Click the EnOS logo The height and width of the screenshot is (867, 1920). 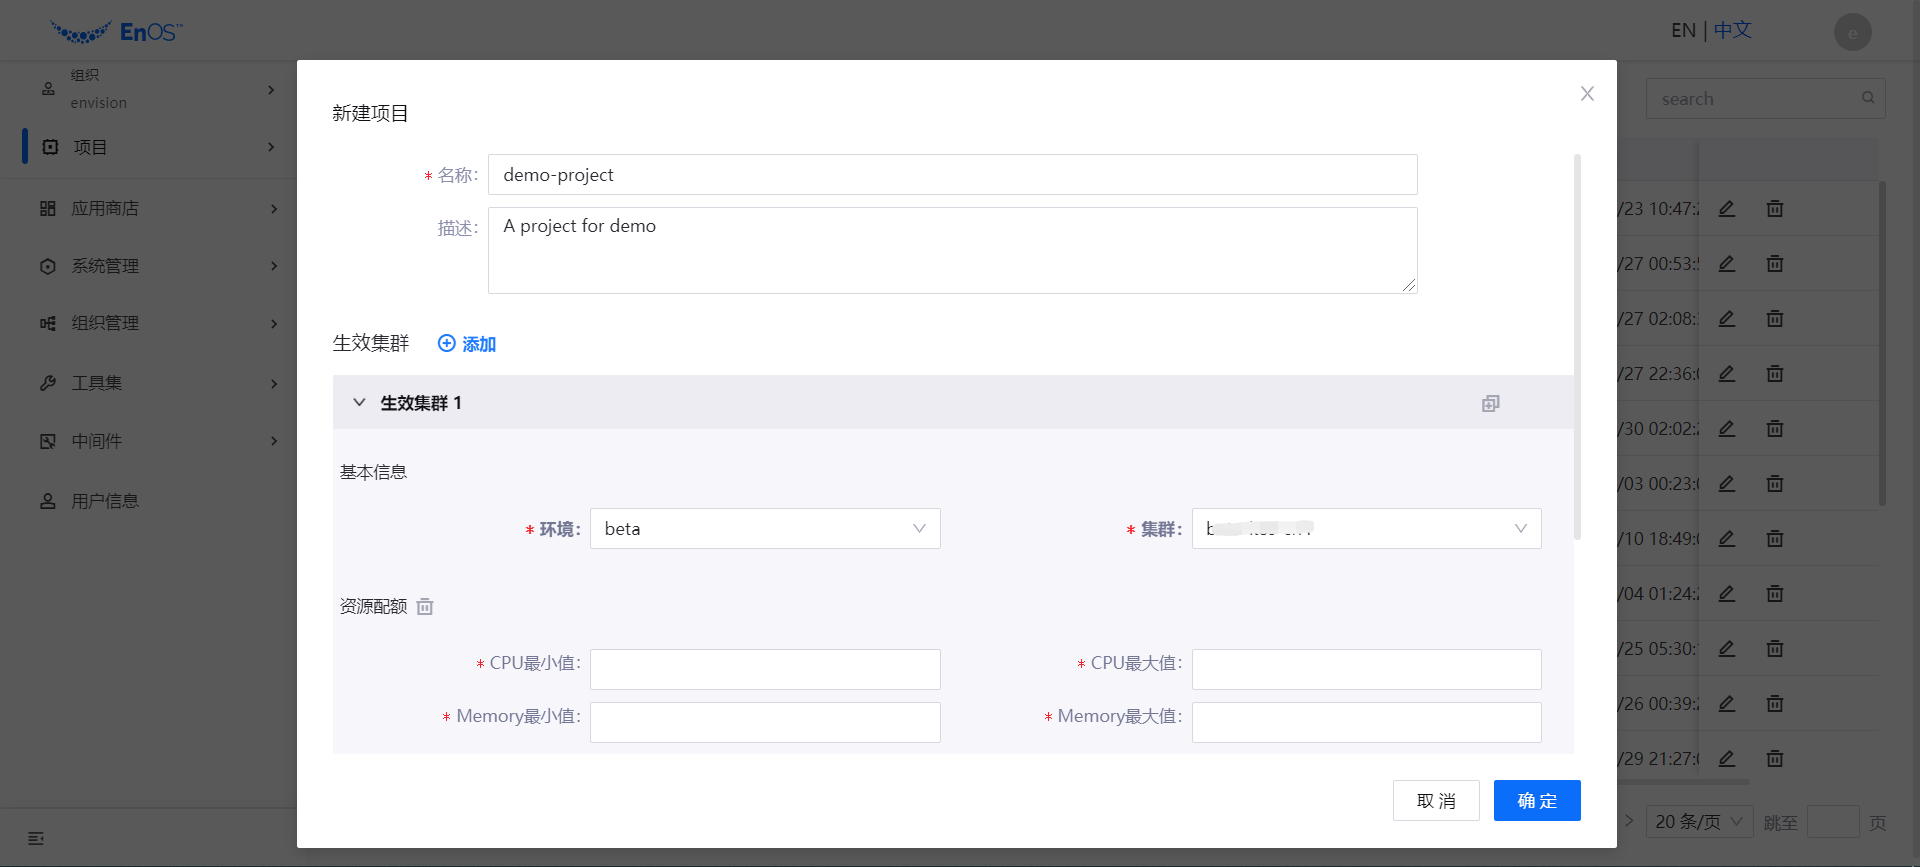(x=116, y=32)
